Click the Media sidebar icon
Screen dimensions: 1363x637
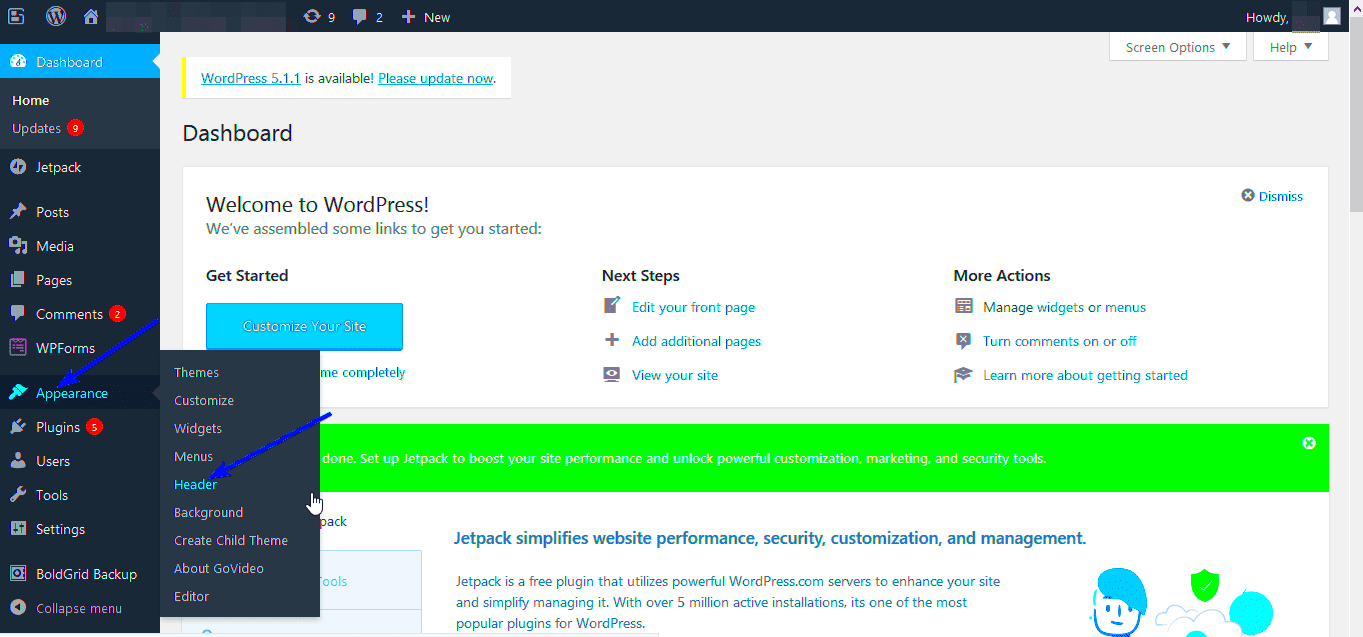pos(18,245)
